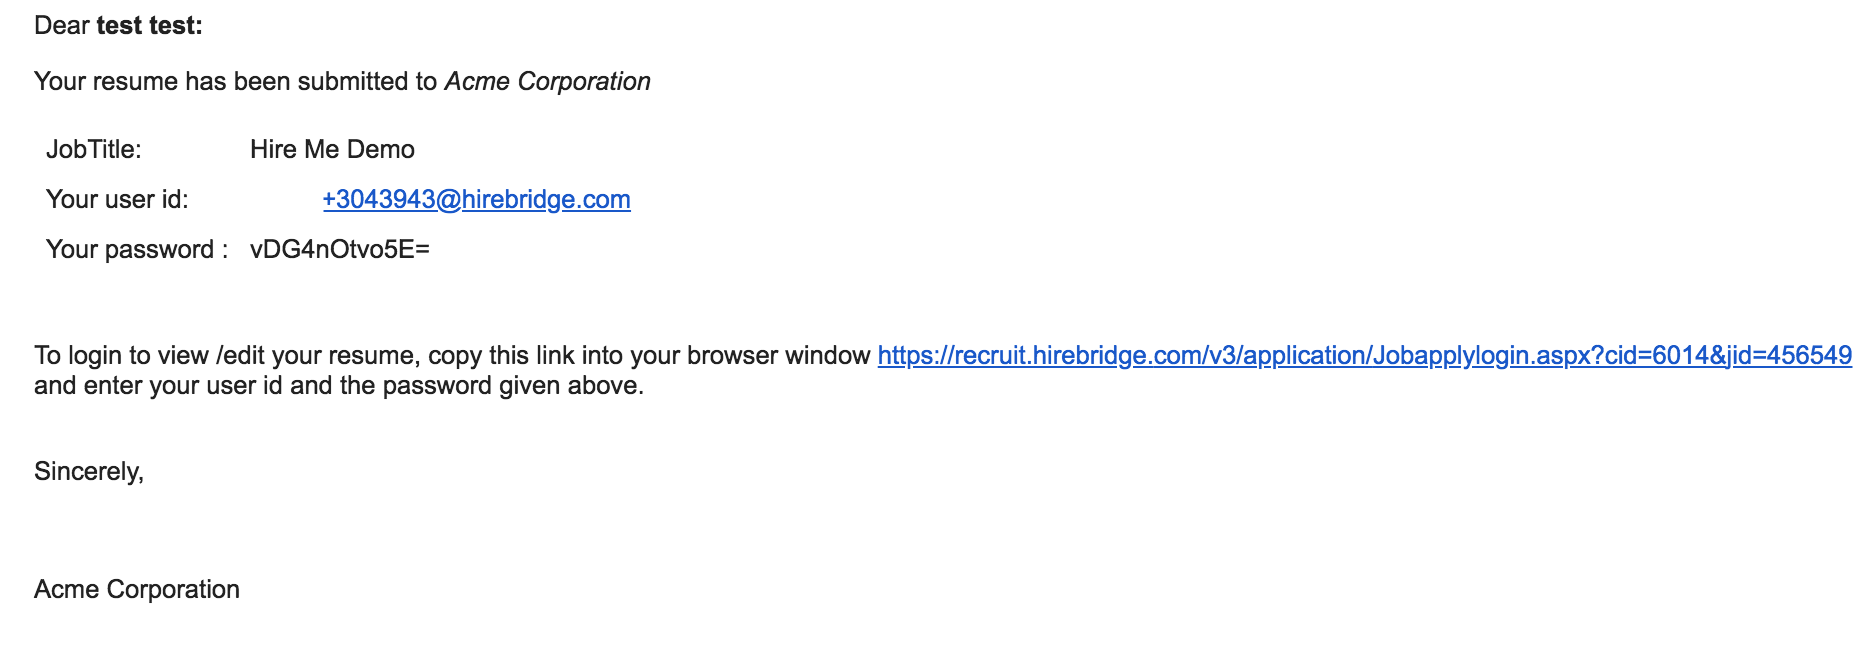1868x652 pixels.
Task: Click the "Hire Me Demo" job title
Action: (x=332, y=150)
